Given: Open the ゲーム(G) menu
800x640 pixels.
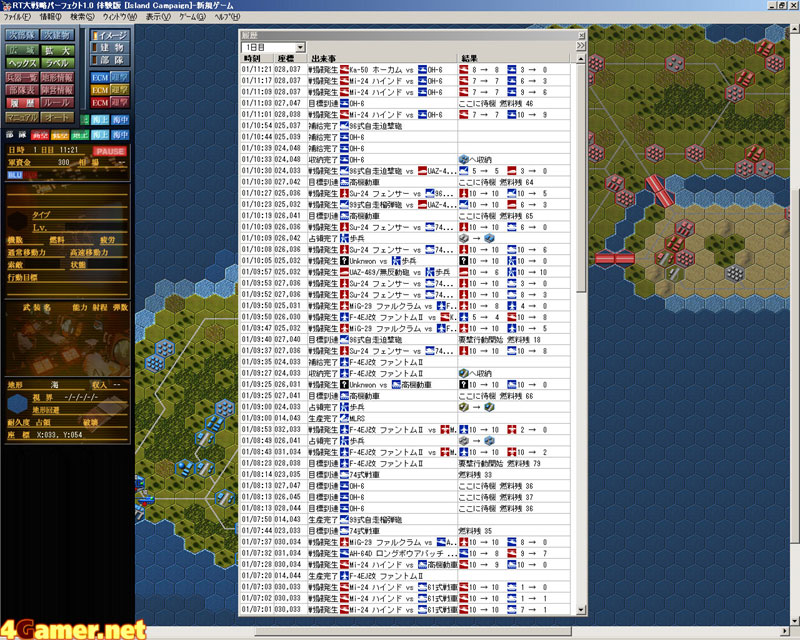Looking at the screenshot, I should click(192, 17).
